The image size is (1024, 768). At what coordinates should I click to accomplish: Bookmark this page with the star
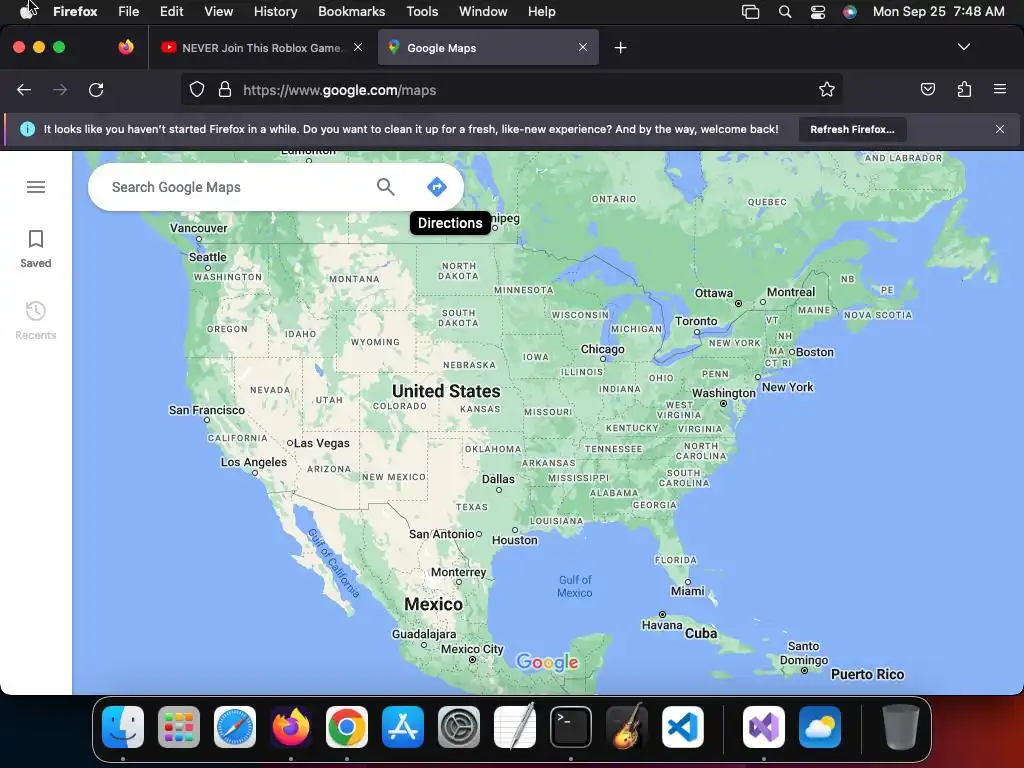coord(827,90)
